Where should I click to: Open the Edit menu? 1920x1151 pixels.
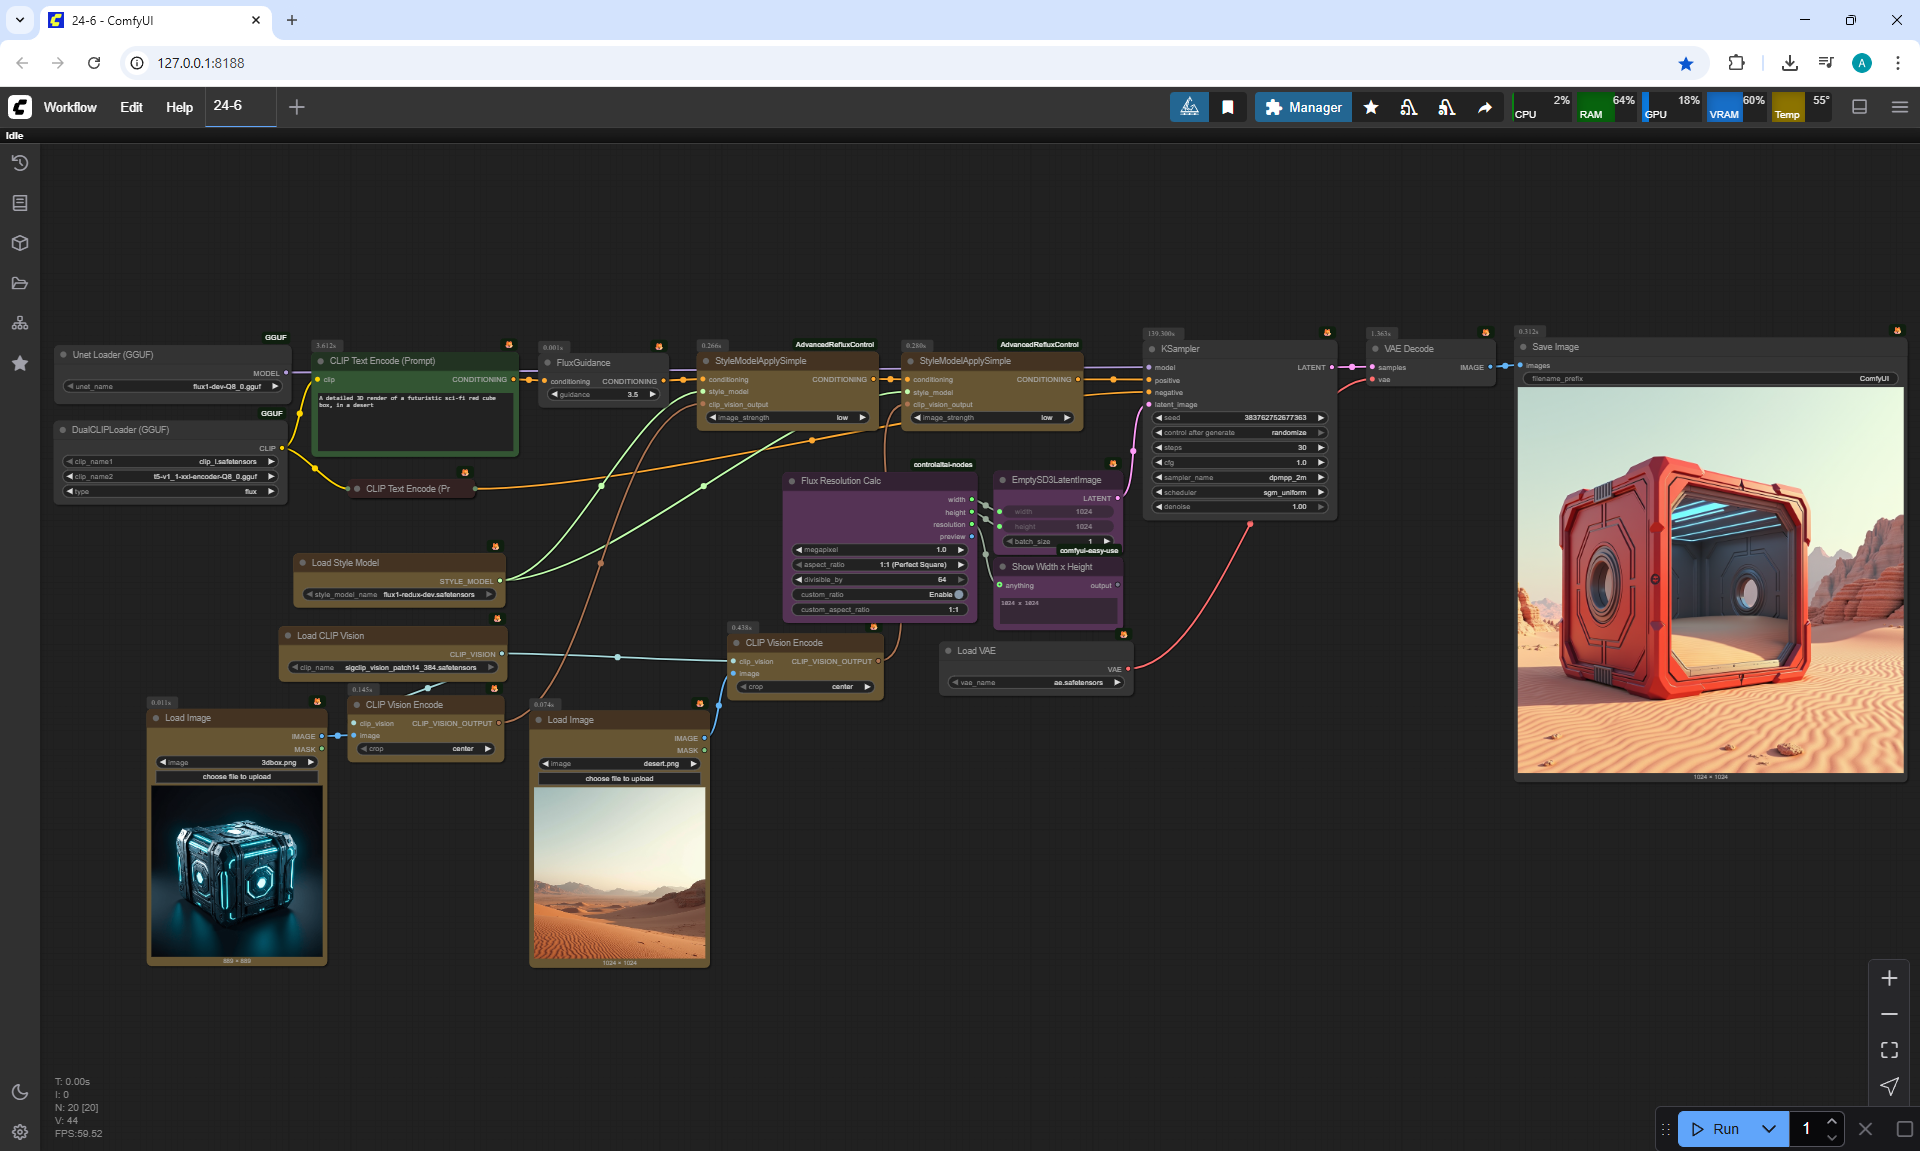pyautogui.click(x=131, y=107)
